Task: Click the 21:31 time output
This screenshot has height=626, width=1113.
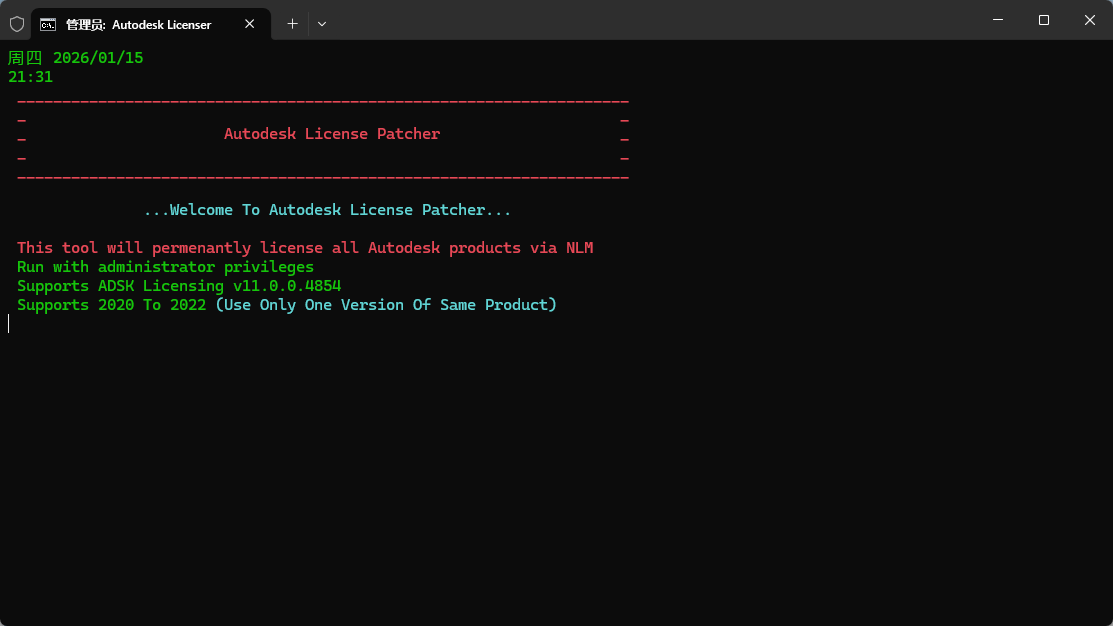Action: [x=30, y=77]
